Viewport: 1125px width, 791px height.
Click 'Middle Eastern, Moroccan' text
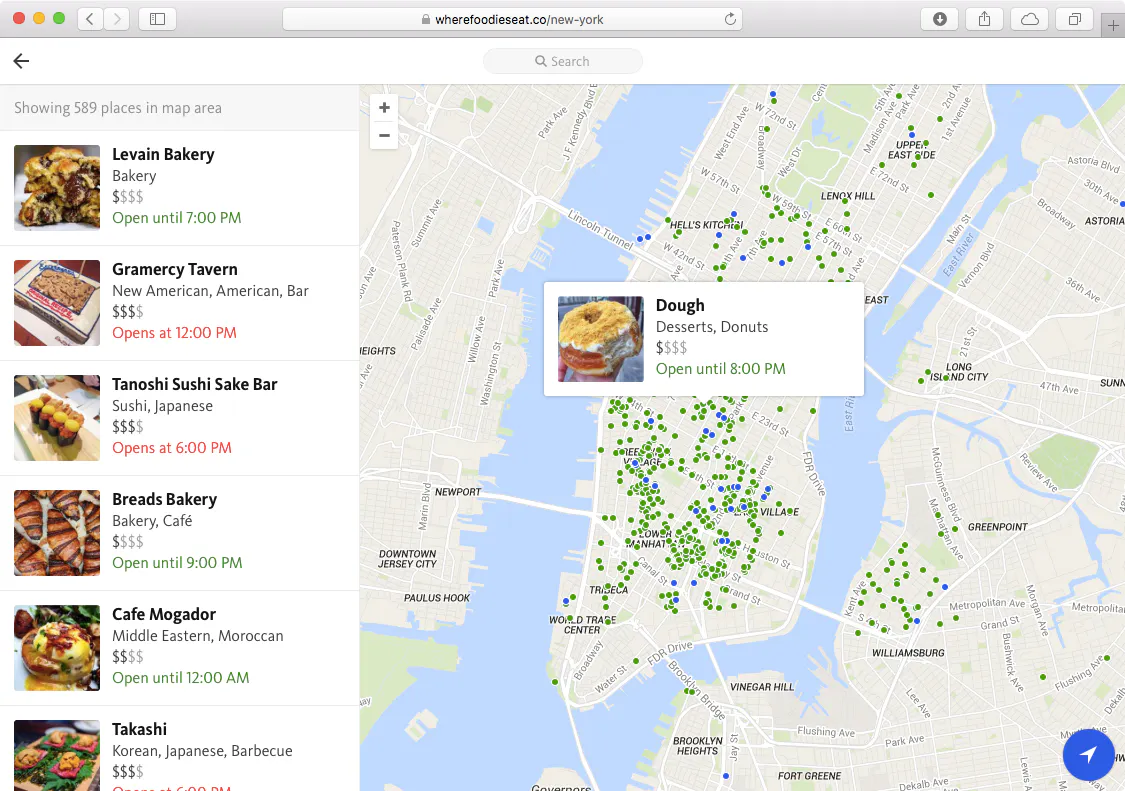(x=197, y=636)
